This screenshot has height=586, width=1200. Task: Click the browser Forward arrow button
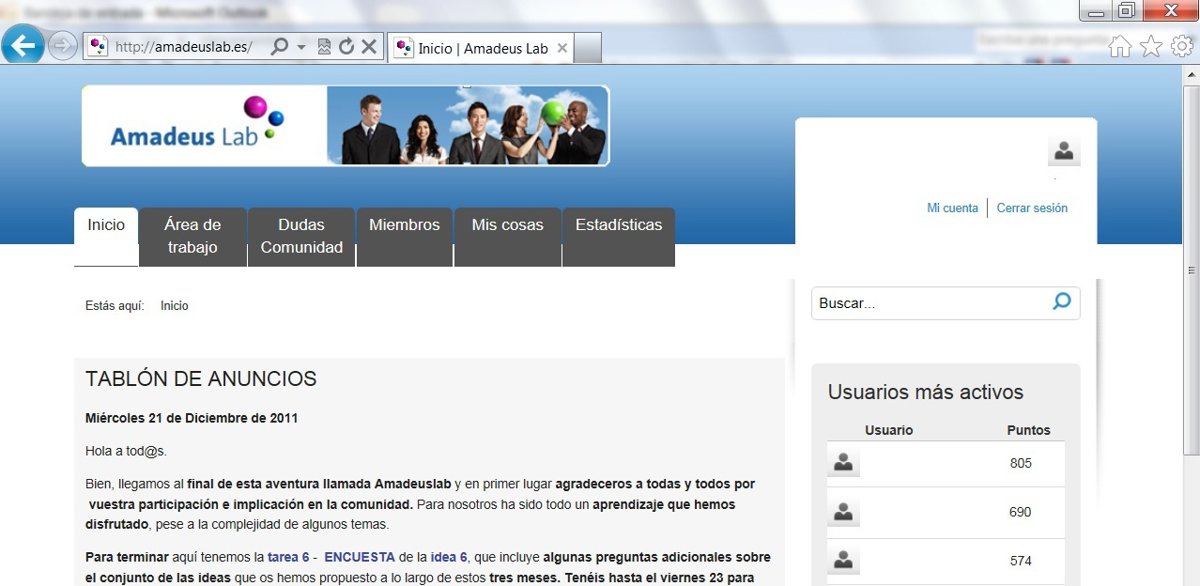pos(63,46)
